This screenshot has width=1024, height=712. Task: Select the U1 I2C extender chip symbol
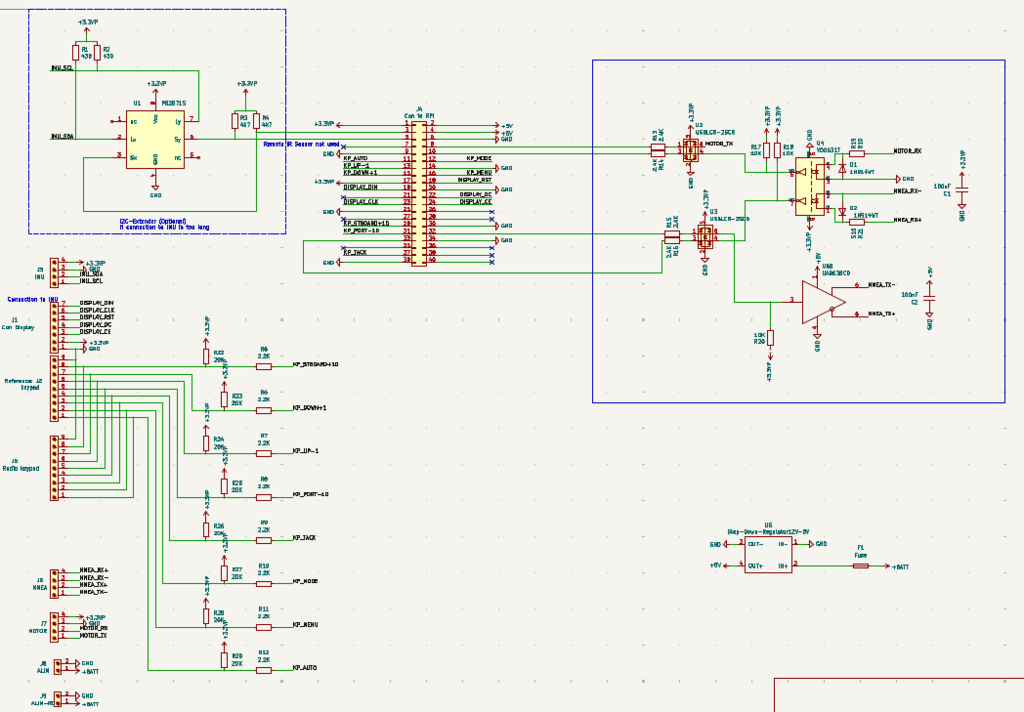coord(155,138)
